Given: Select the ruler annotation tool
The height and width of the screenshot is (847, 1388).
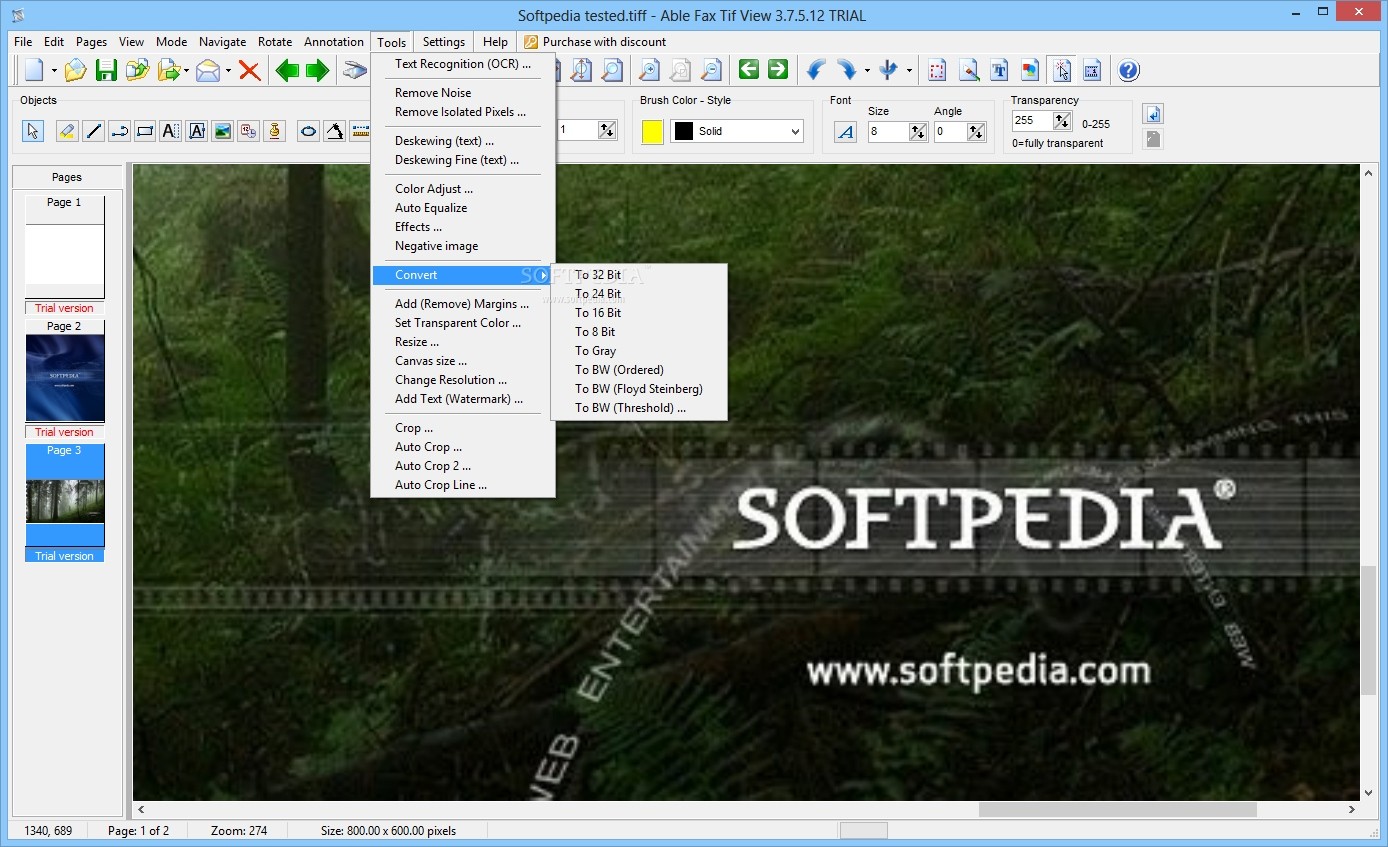Looking at the screenshot, I should point(360,131).
